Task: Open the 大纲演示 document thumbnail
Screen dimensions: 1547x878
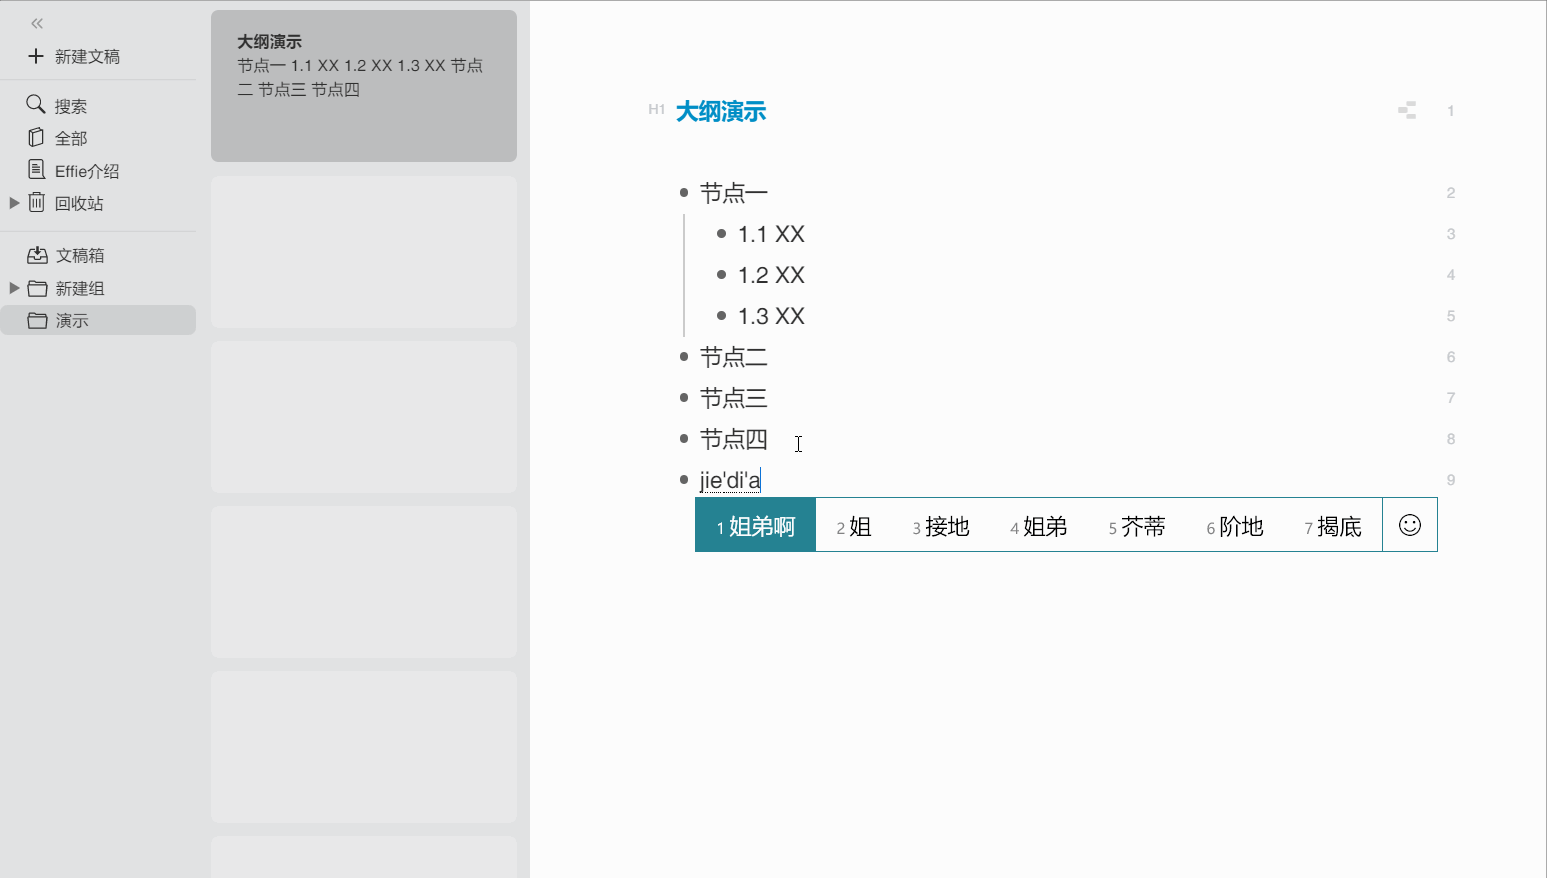Action: (363, 85)
